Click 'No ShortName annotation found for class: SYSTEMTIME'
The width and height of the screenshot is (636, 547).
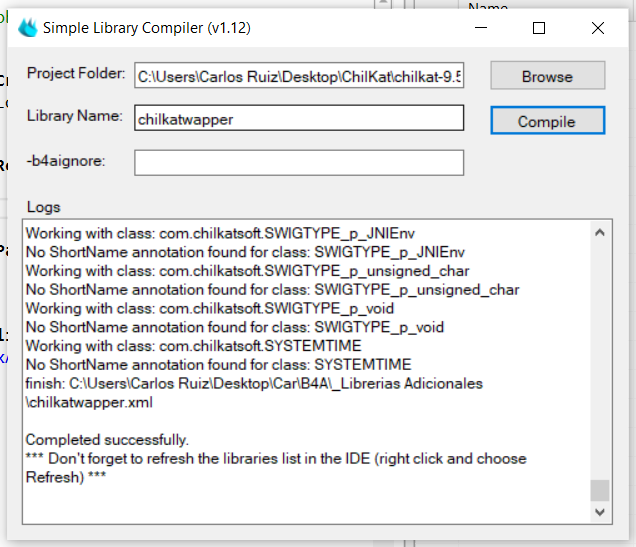(x=219, y=365)
